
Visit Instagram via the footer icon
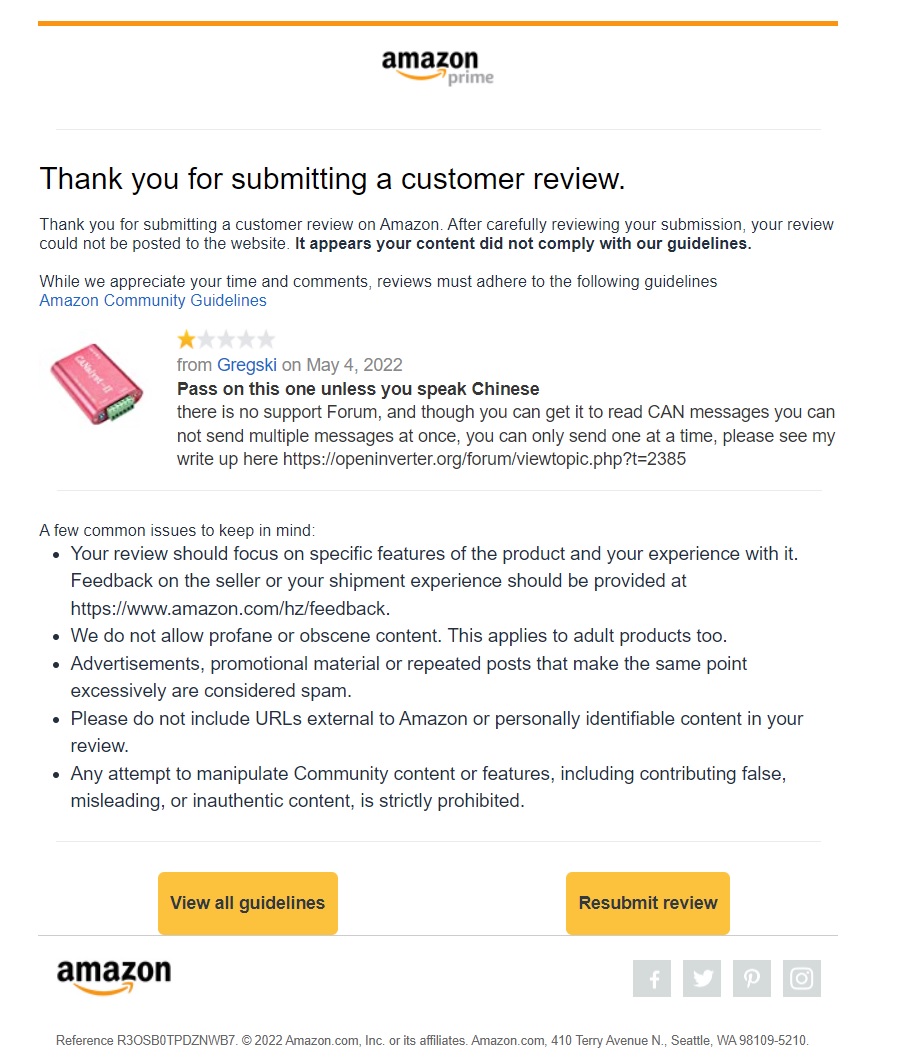click(x=801, y=979)
